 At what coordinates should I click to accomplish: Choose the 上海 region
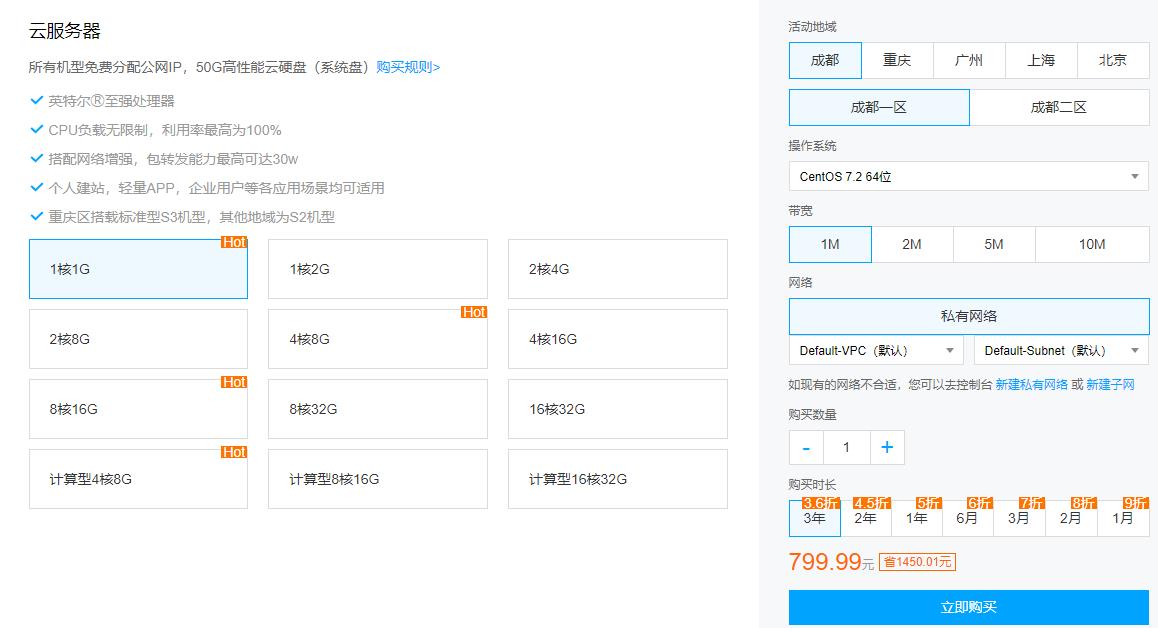pyautogui.click(x=1041, y=61)
